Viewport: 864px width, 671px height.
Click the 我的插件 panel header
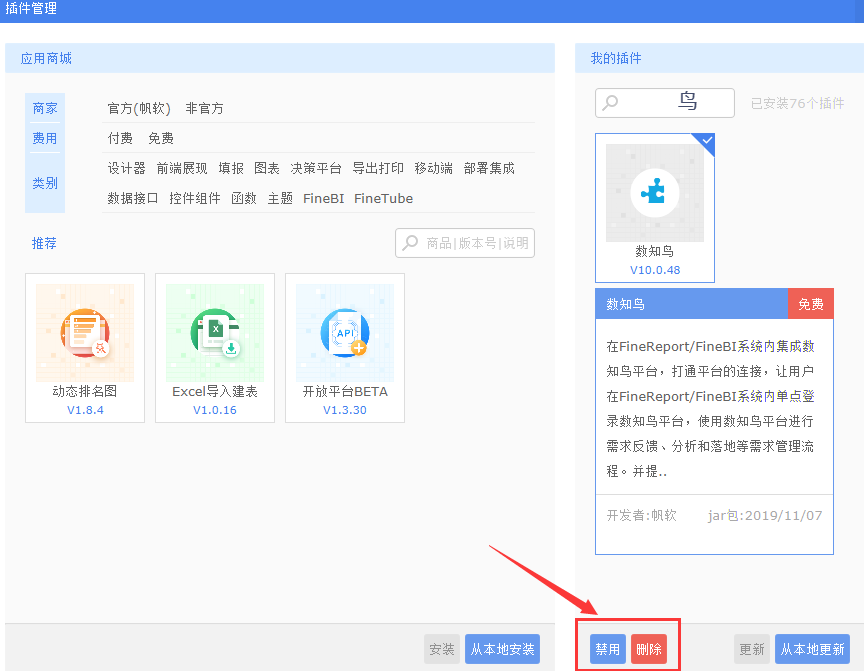tap(720, 58)
